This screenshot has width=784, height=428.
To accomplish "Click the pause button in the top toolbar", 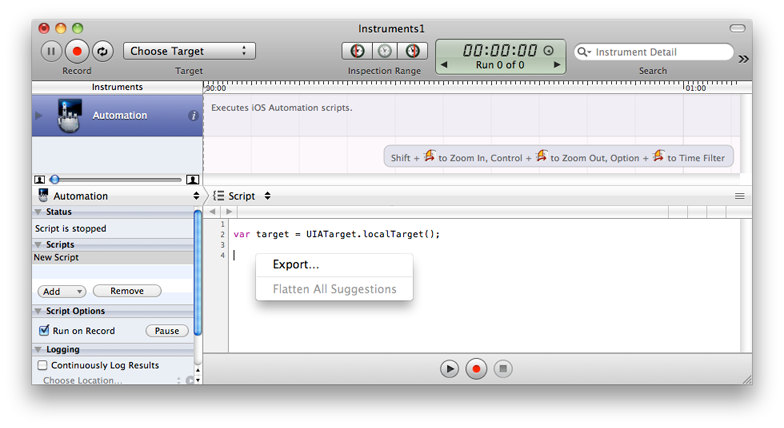I will (51, 51).
